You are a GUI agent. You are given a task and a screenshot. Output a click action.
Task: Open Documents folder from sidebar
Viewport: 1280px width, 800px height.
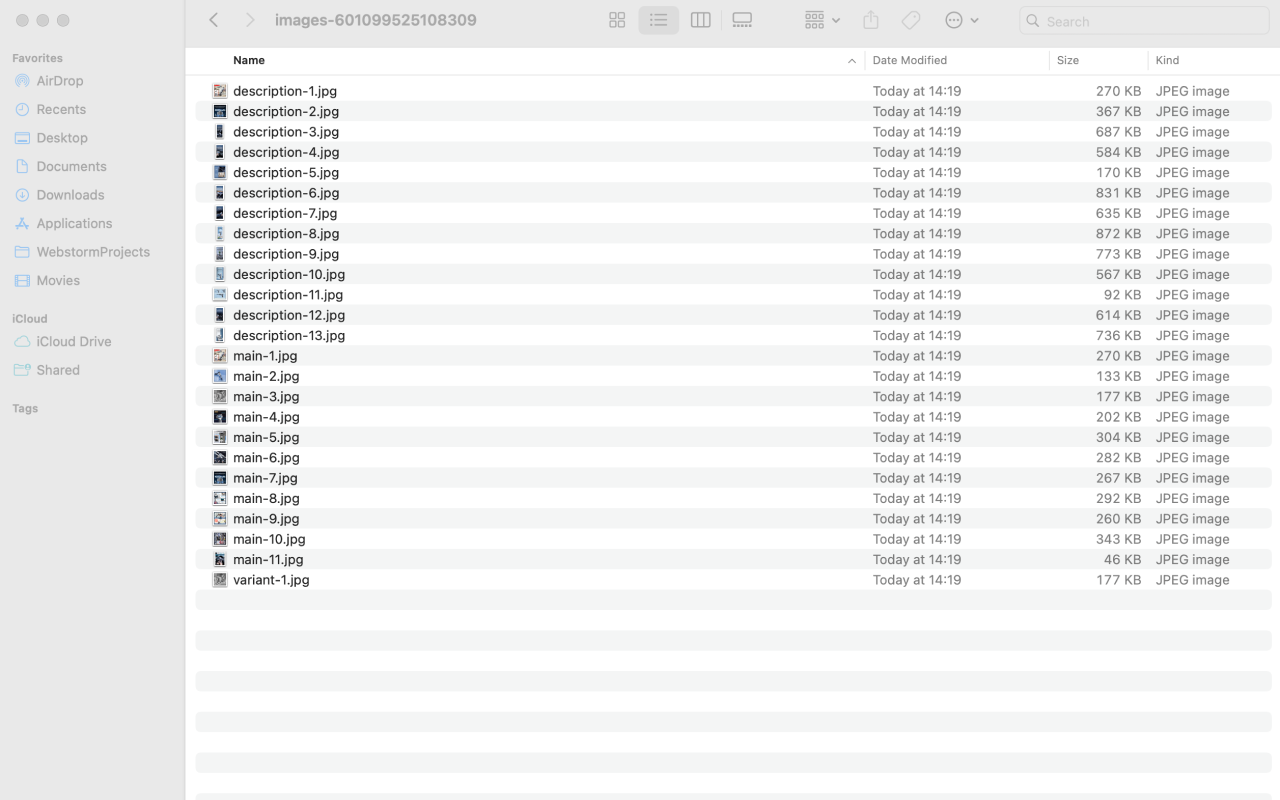click(71, 166)
